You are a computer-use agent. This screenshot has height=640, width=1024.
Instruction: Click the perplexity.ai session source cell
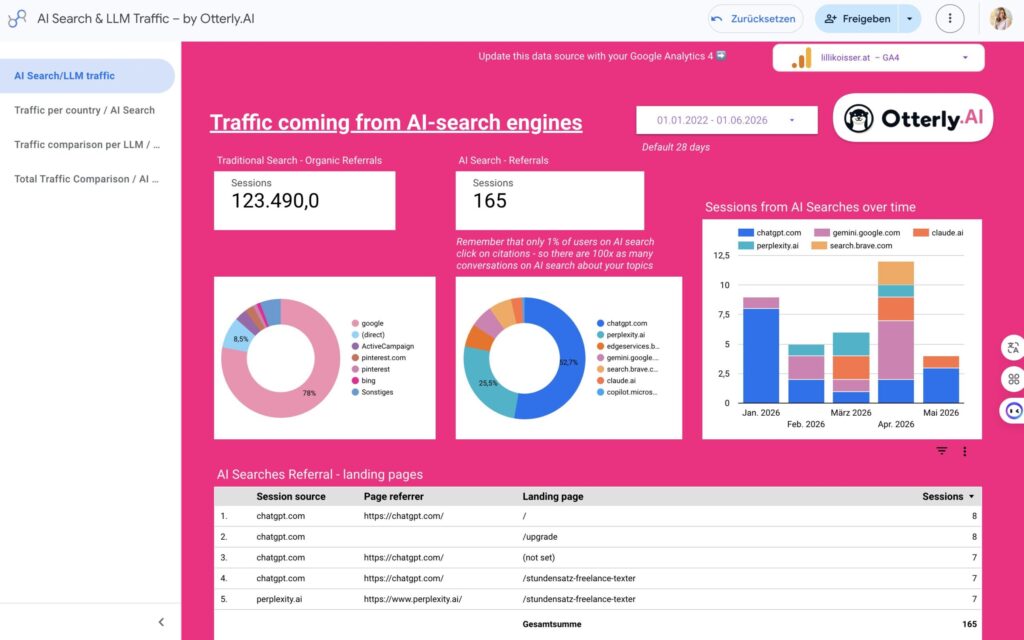point(279,599)
